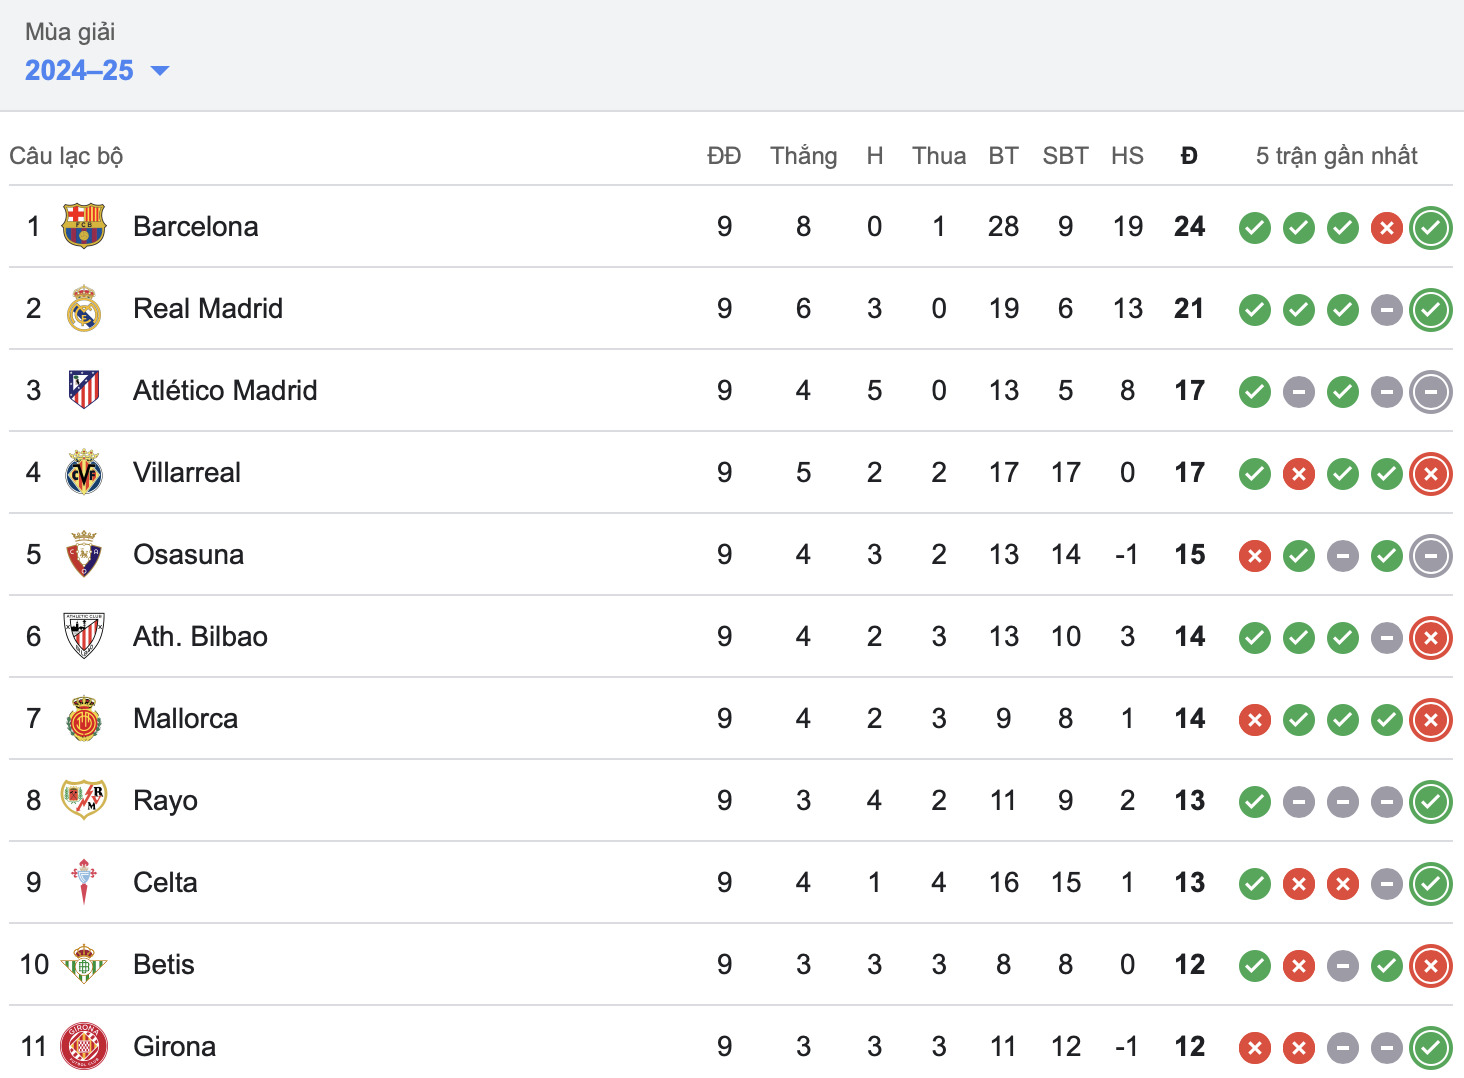Click the Thắng wins column header
The width and height of the screenshot is (1464, 1078).
point(803,156)
